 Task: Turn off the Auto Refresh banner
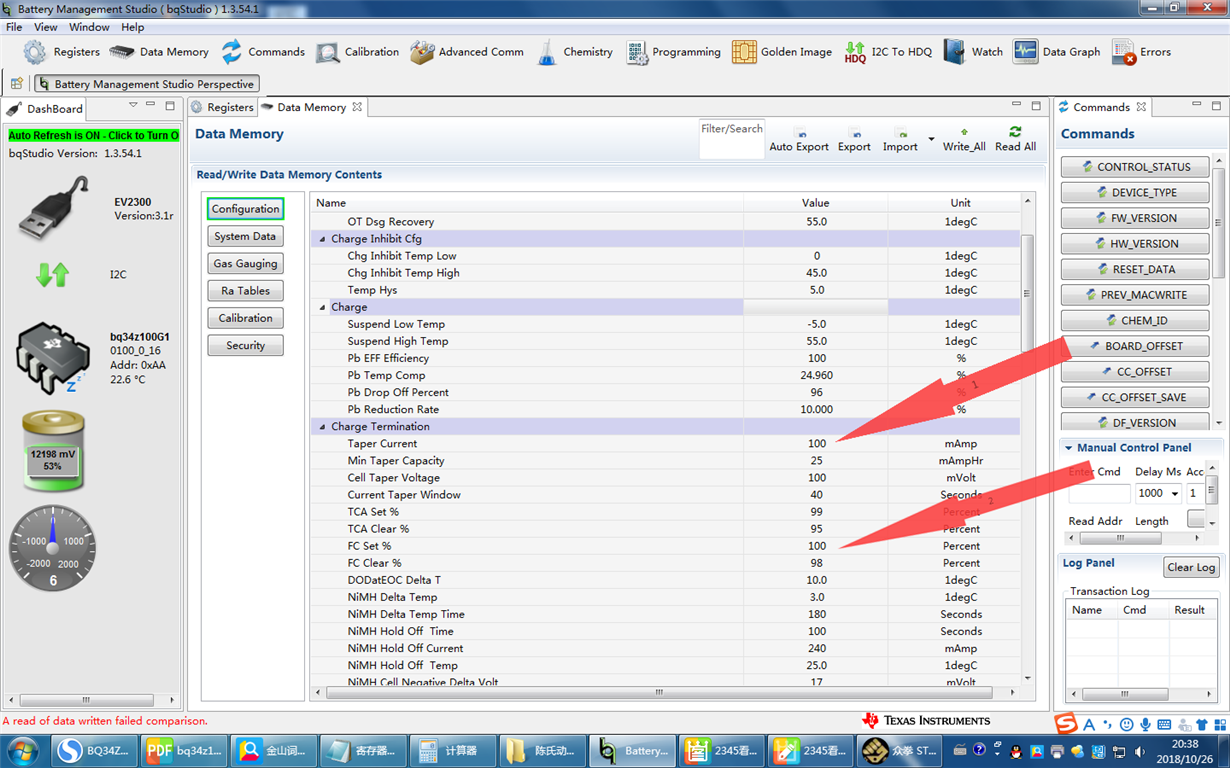[94, 135]
